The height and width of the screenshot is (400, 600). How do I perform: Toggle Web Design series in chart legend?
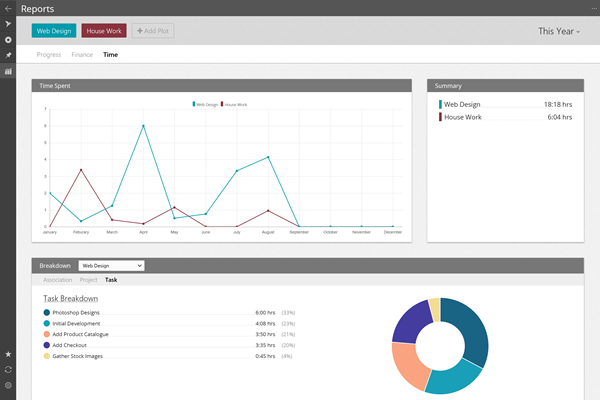pos(204,104)
